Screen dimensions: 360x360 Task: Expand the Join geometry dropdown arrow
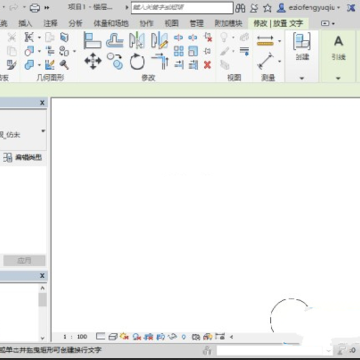point(39,65)
